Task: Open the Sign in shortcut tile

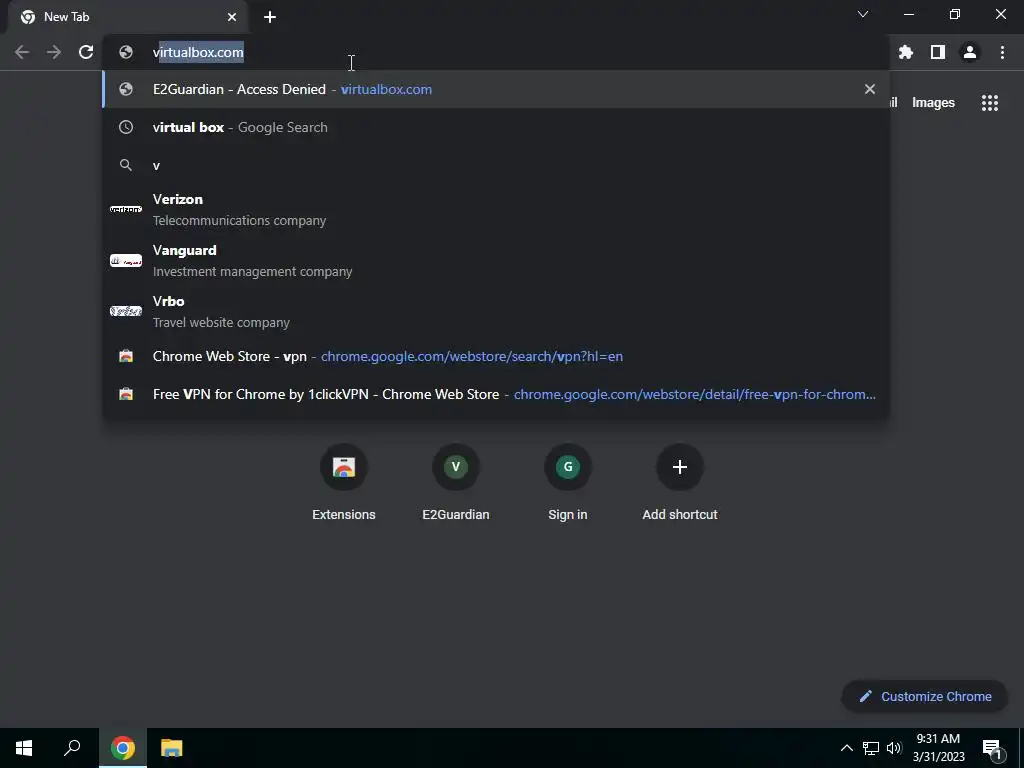Action: (x=568, y=483)
